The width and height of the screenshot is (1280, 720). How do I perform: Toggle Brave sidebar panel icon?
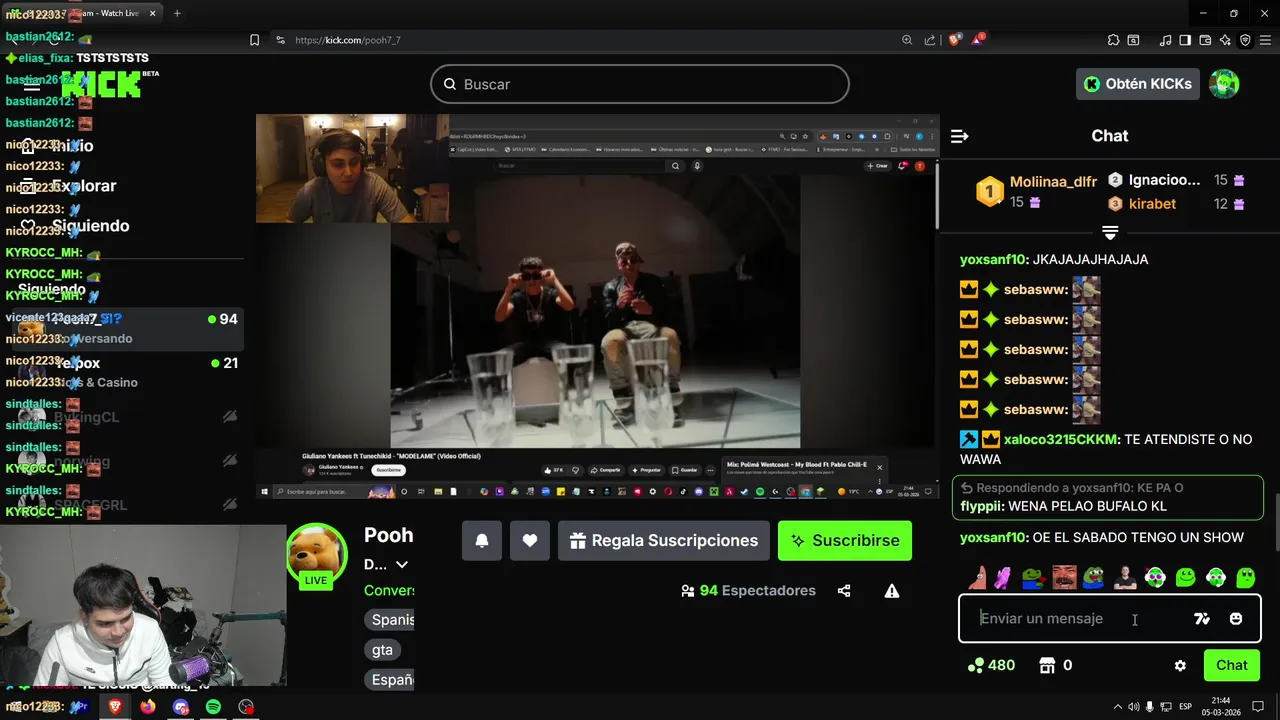coord(1184,40)
